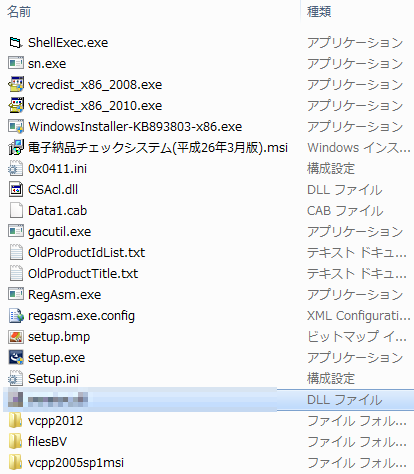Click the sn.exe application icon
Viewport: 414px width, 474px height.
[16, 64]
